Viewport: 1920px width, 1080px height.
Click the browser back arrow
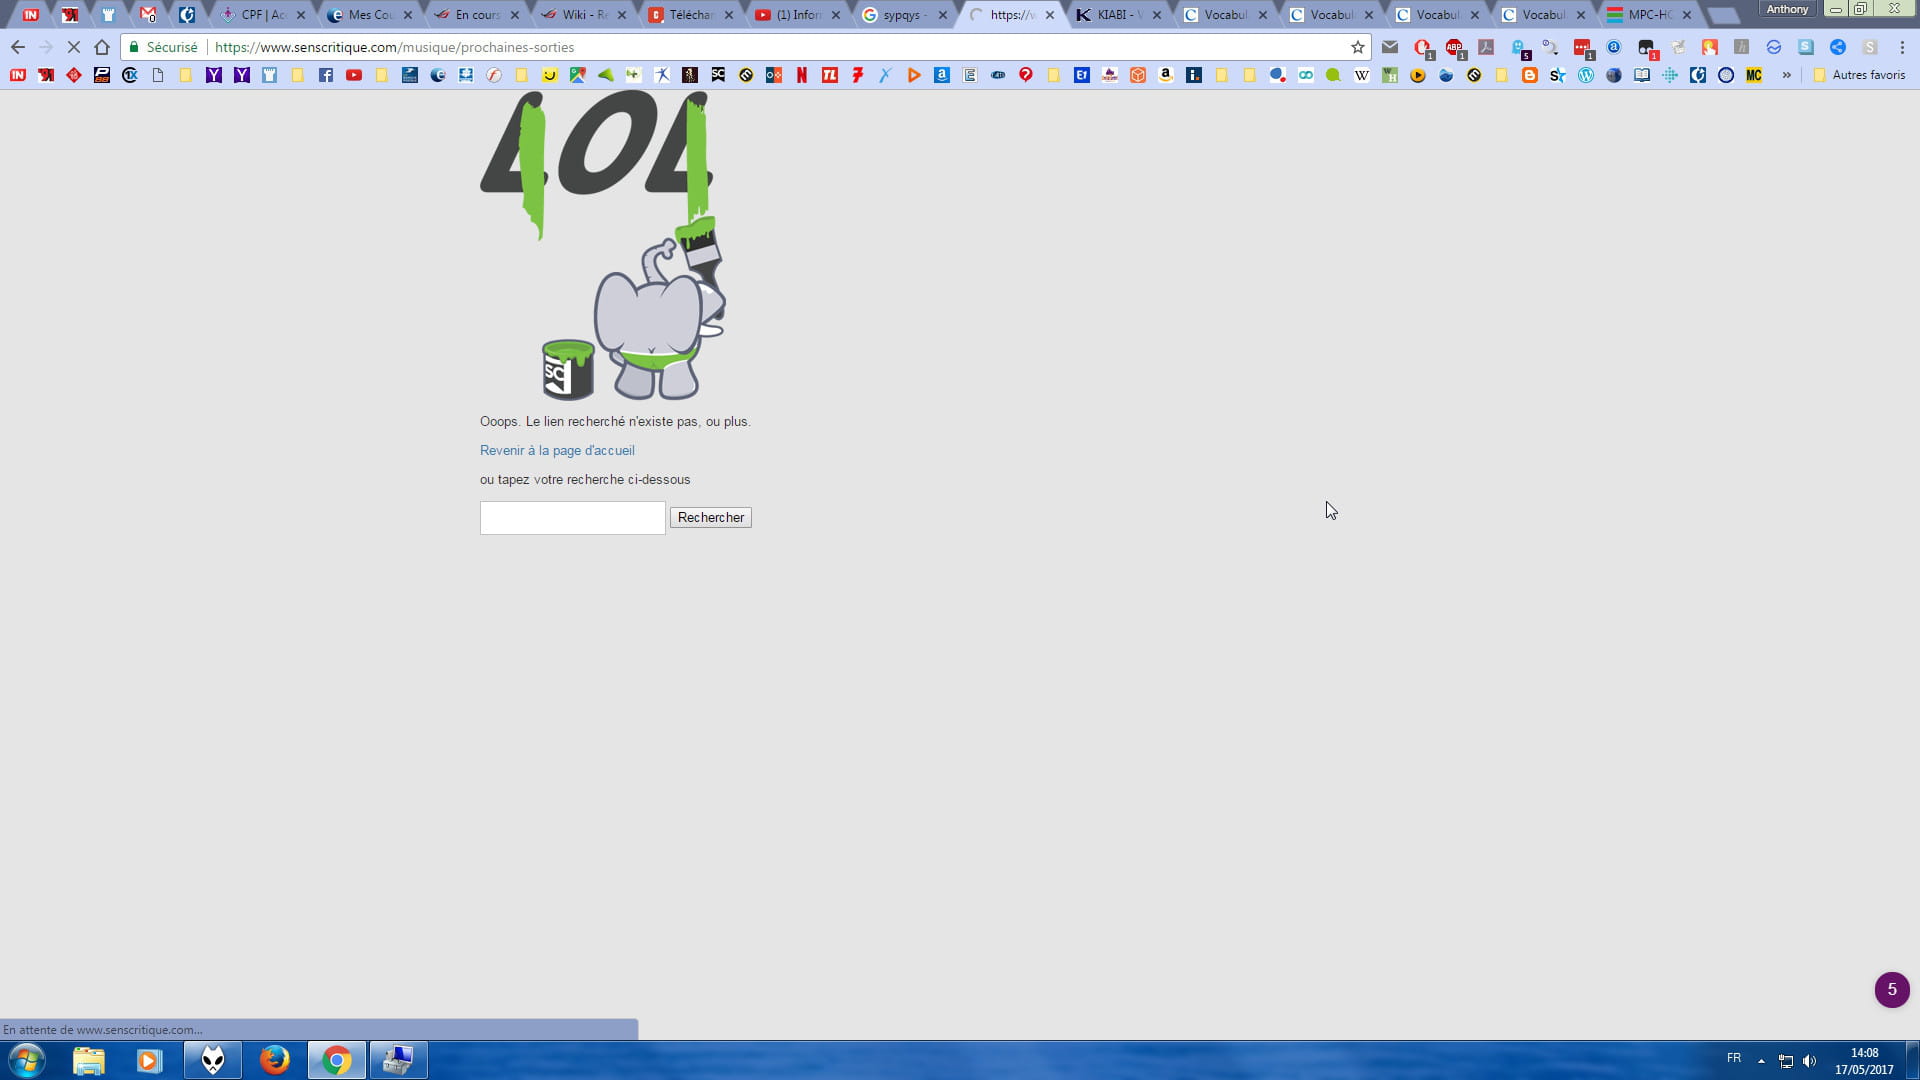pyautogui.click(x=18, y=47)
